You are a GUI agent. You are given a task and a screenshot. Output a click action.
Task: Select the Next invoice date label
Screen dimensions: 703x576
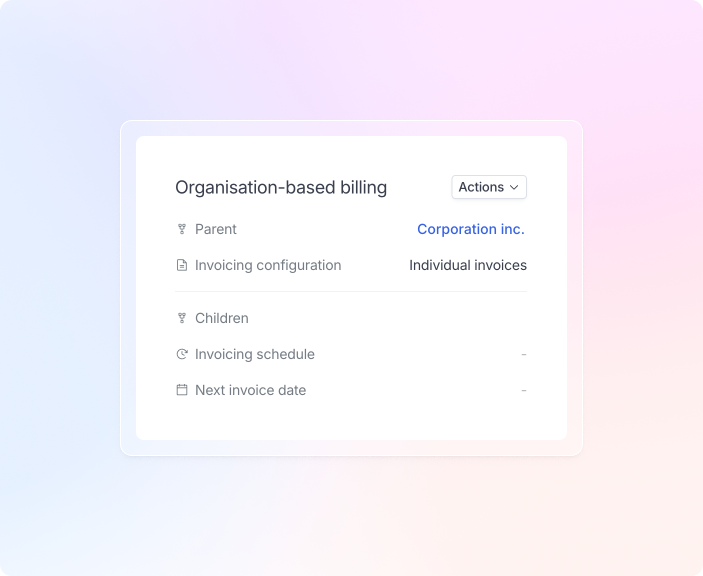click(x=251, y=390)
